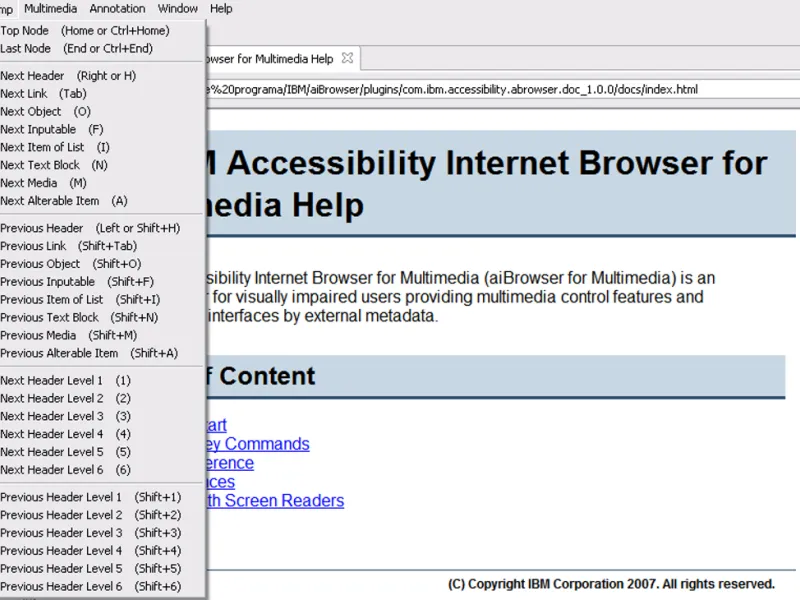Choose Previous Alterable Item (Shift+A)
Image resolution: width=800 pixels, height=600 pixels.
[x=102, y=353]
